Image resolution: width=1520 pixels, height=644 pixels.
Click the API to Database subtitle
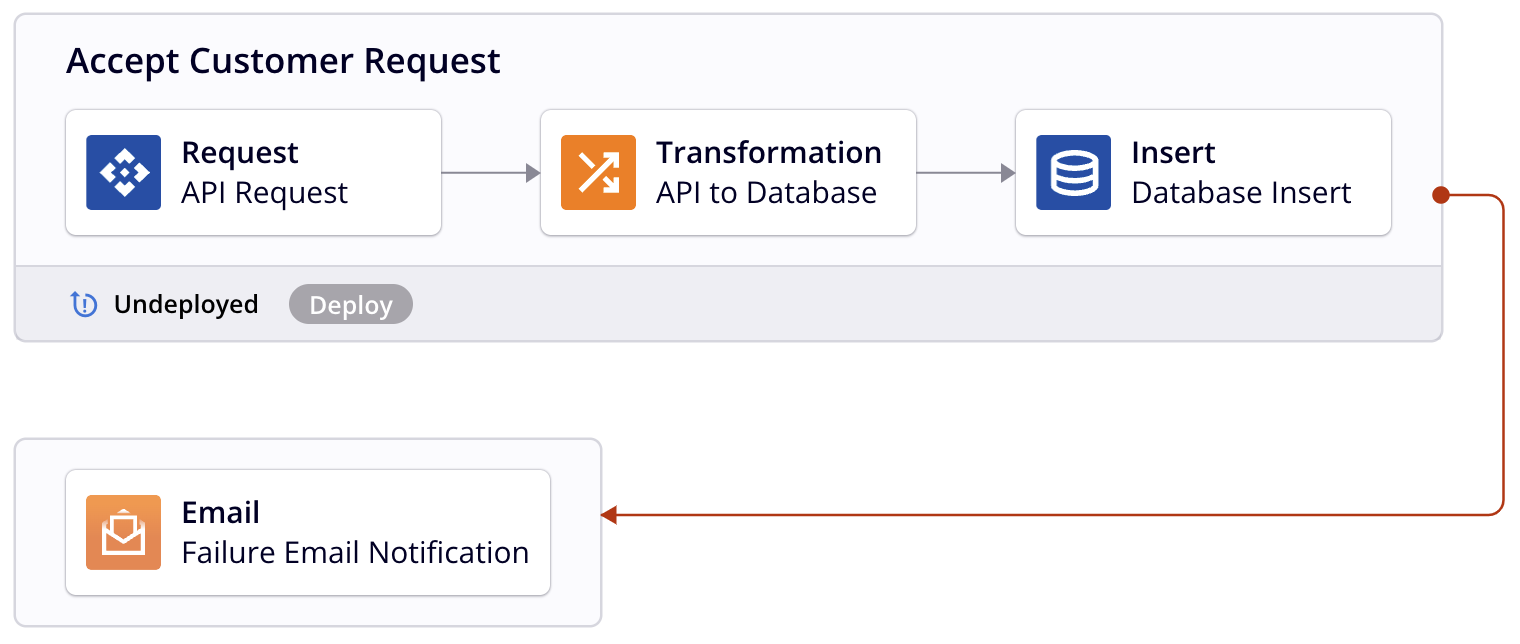point(766,193)
